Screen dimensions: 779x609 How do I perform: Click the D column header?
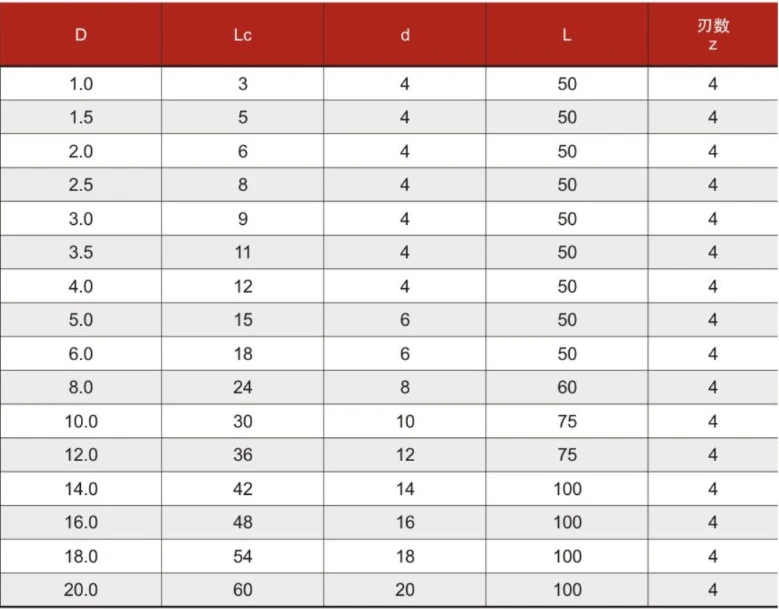pos(80,34)
